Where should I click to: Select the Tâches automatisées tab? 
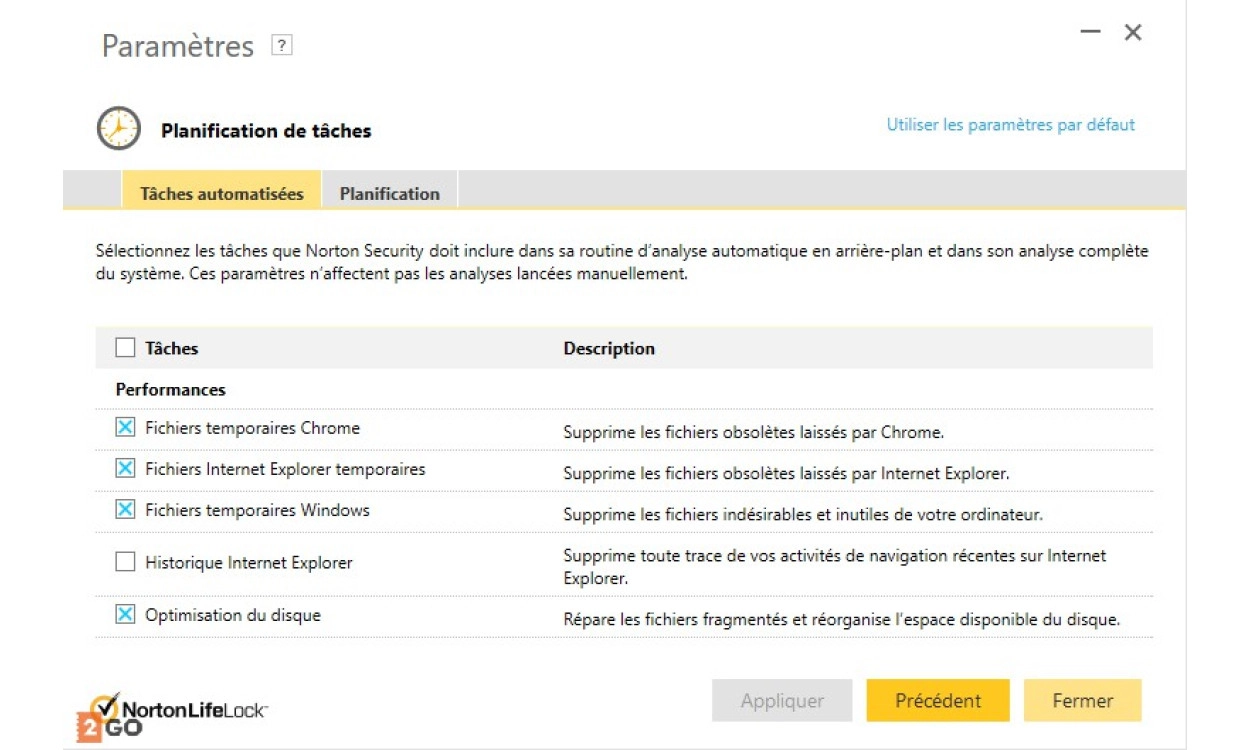[221, 193]
